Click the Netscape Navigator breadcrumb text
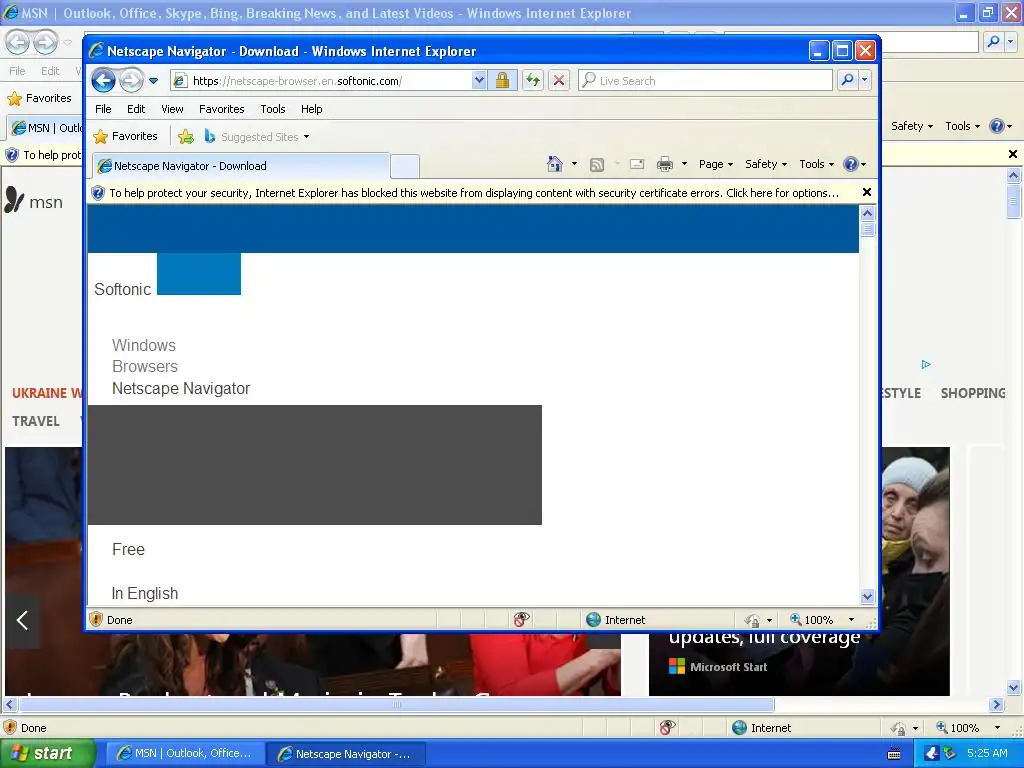The height and width of the screenshot is (768, 1024). point(181,389)
